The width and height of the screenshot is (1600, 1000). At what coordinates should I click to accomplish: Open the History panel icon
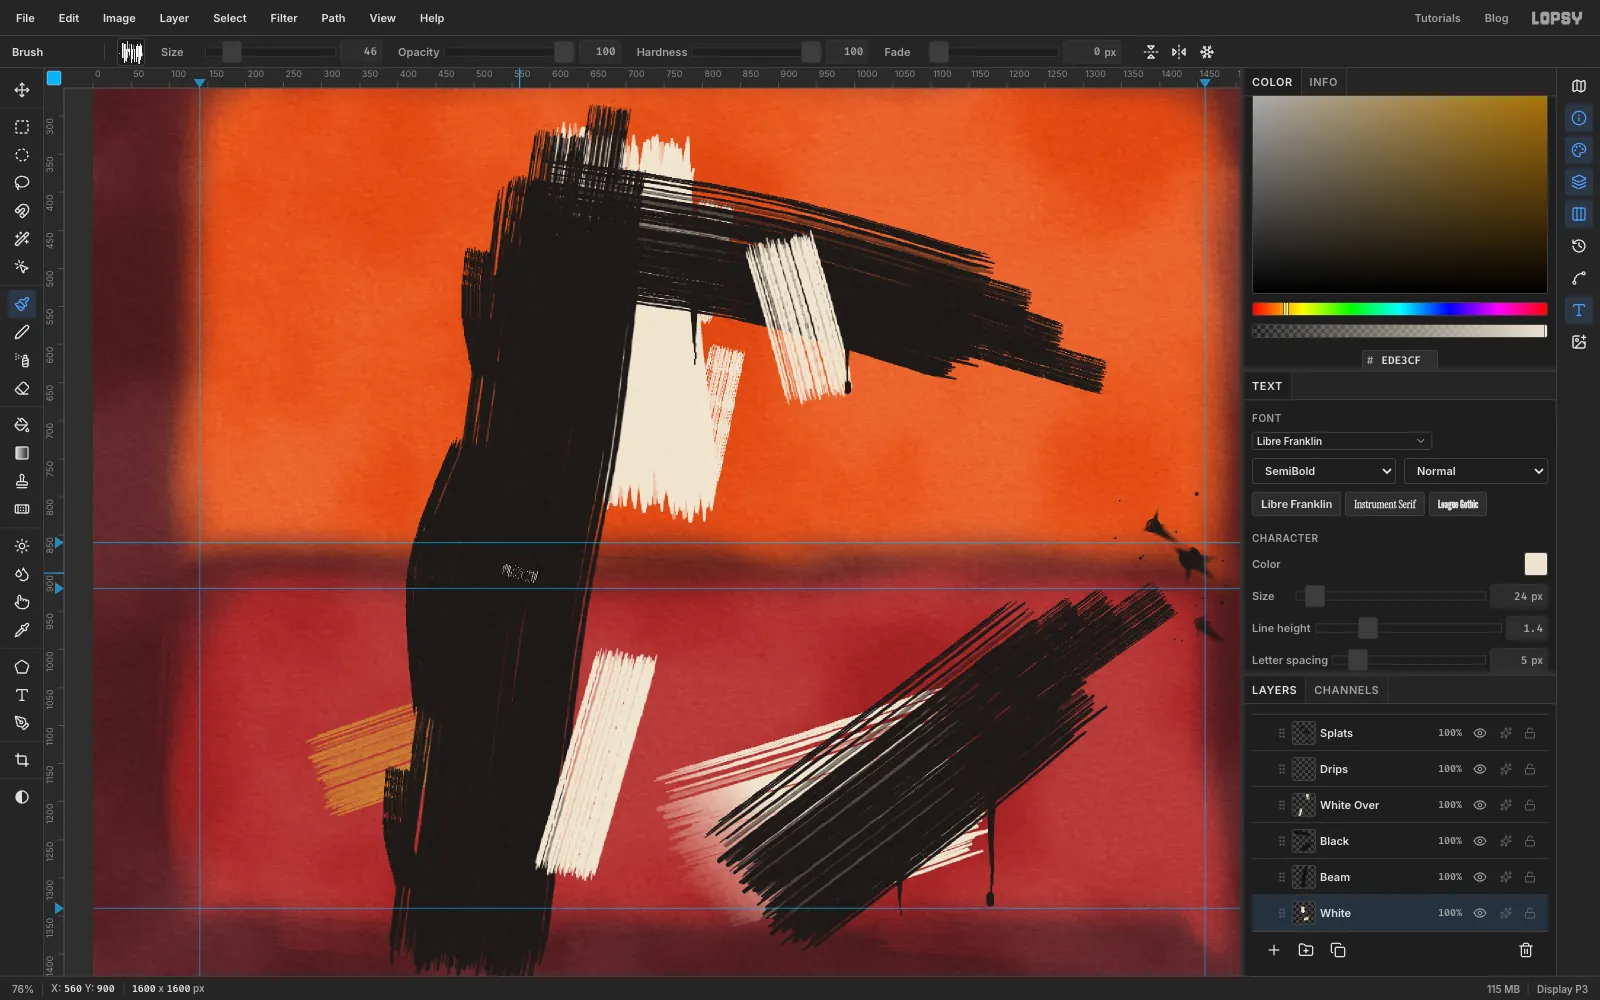pyautogui.click(x=1579, y=246)
